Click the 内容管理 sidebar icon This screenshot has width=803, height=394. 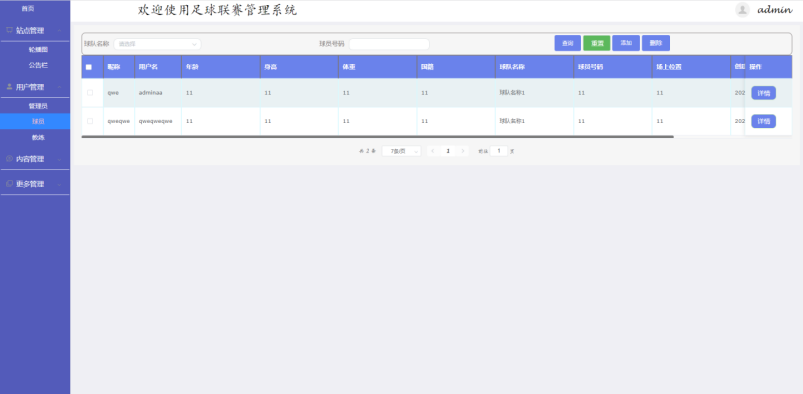tap(9, 159)
